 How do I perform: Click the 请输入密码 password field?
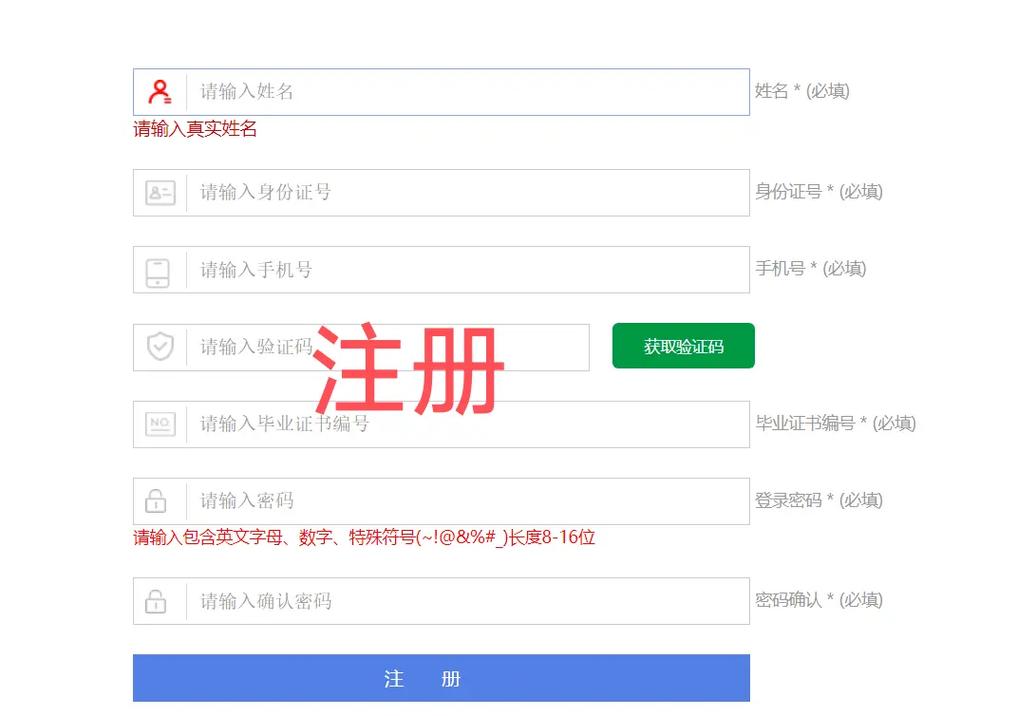(400, 500)
